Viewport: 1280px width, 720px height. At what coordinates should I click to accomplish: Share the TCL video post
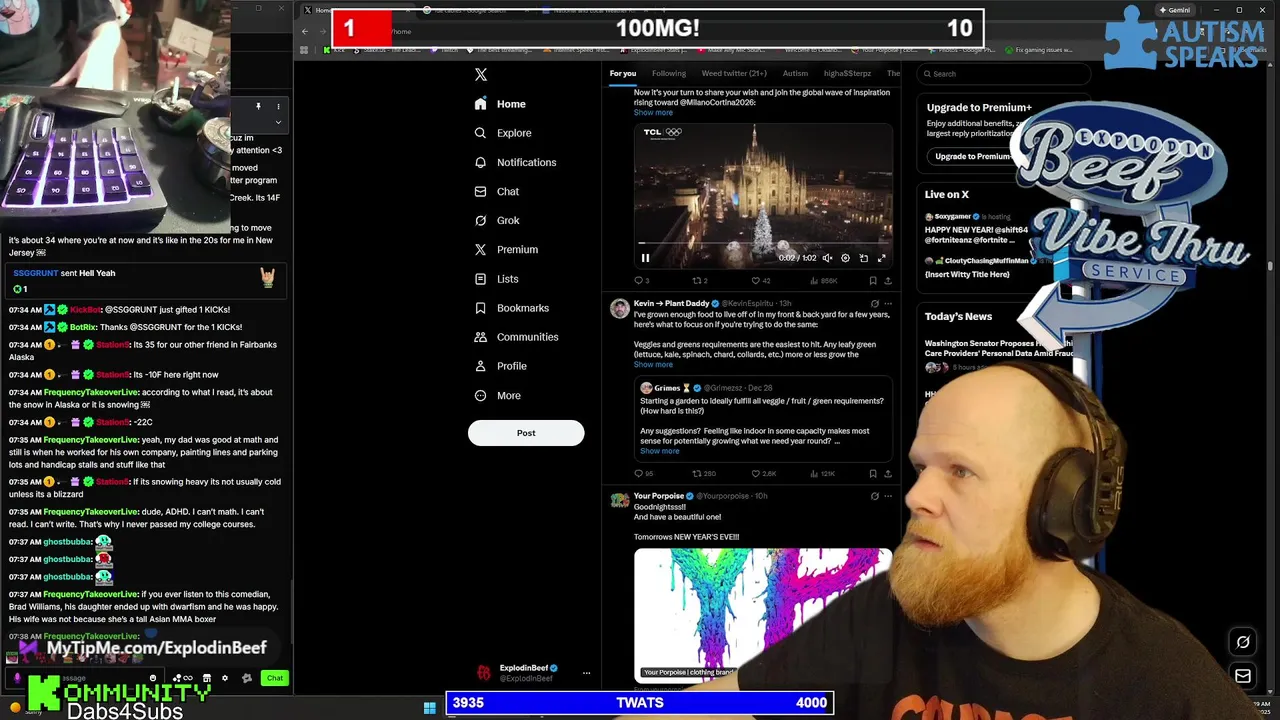[x=887, y=281]
